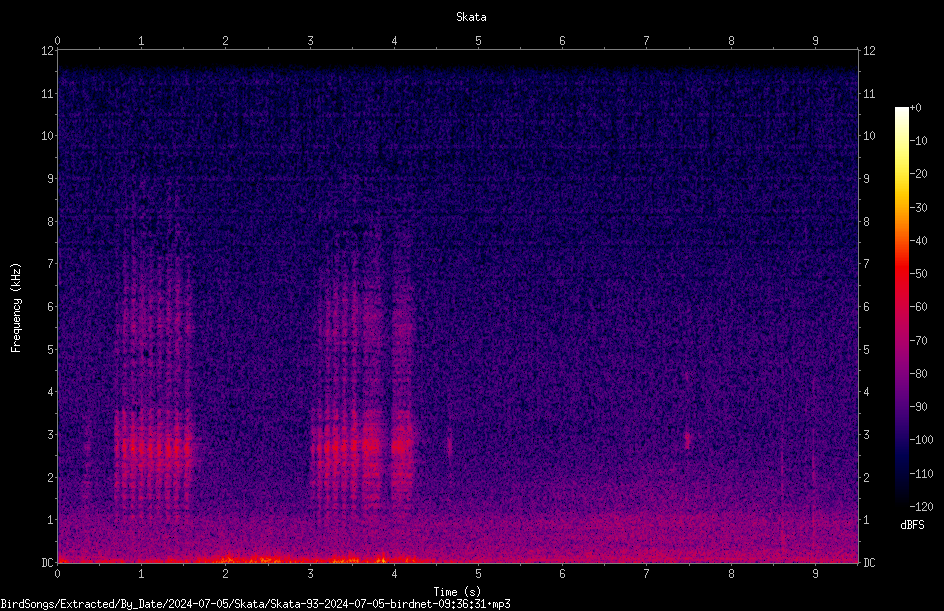Viewport: 944px width, 611px height.
Task: Click '5' on the top time axis
Action: point(479,41)
